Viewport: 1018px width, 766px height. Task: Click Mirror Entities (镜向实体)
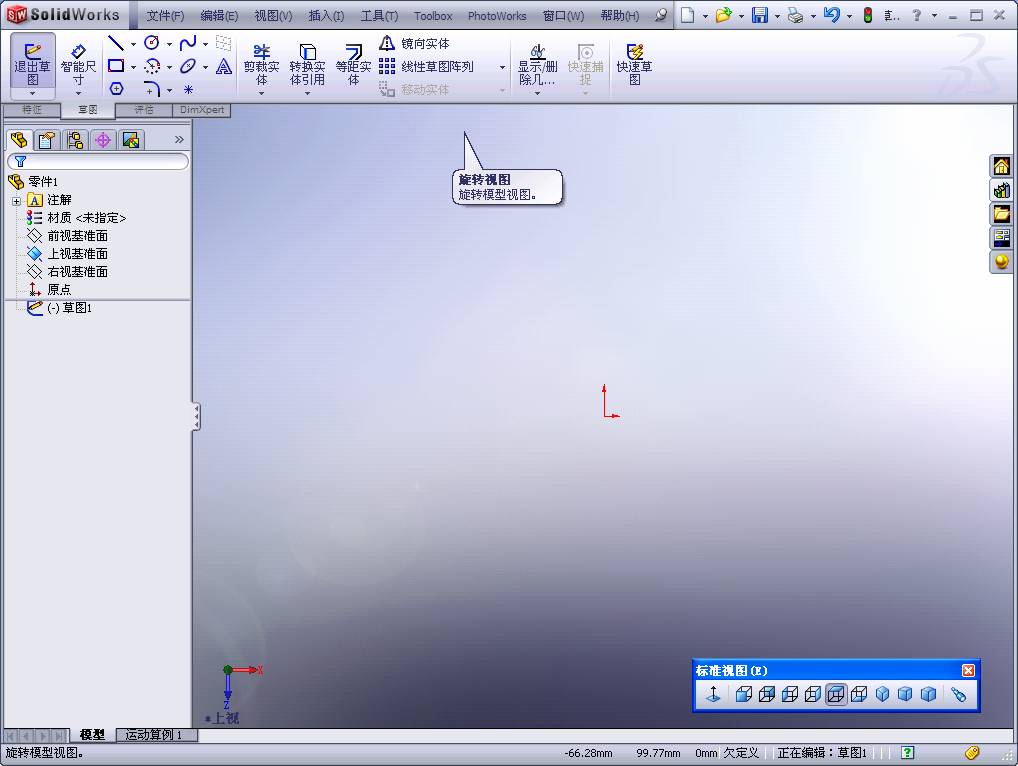[x=414, y=43]
